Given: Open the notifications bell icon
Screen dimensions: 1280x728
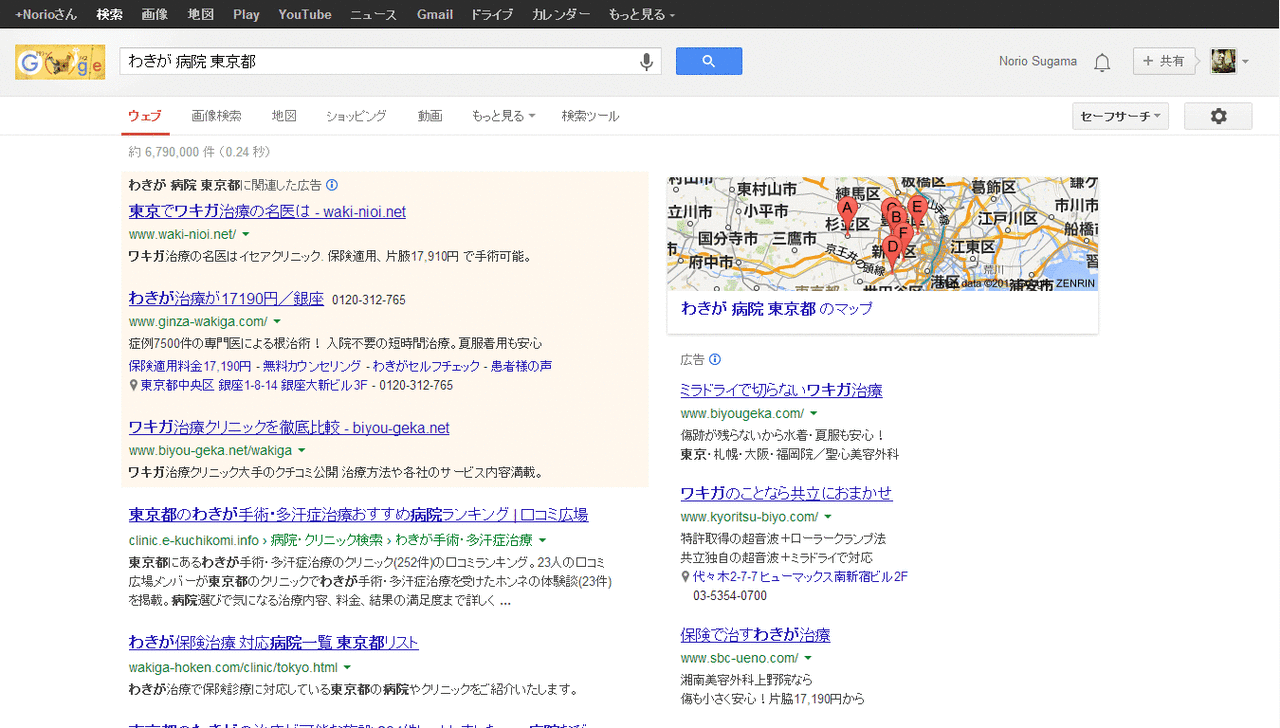Looking at the screenshot, I should [x=1102, y=62].
